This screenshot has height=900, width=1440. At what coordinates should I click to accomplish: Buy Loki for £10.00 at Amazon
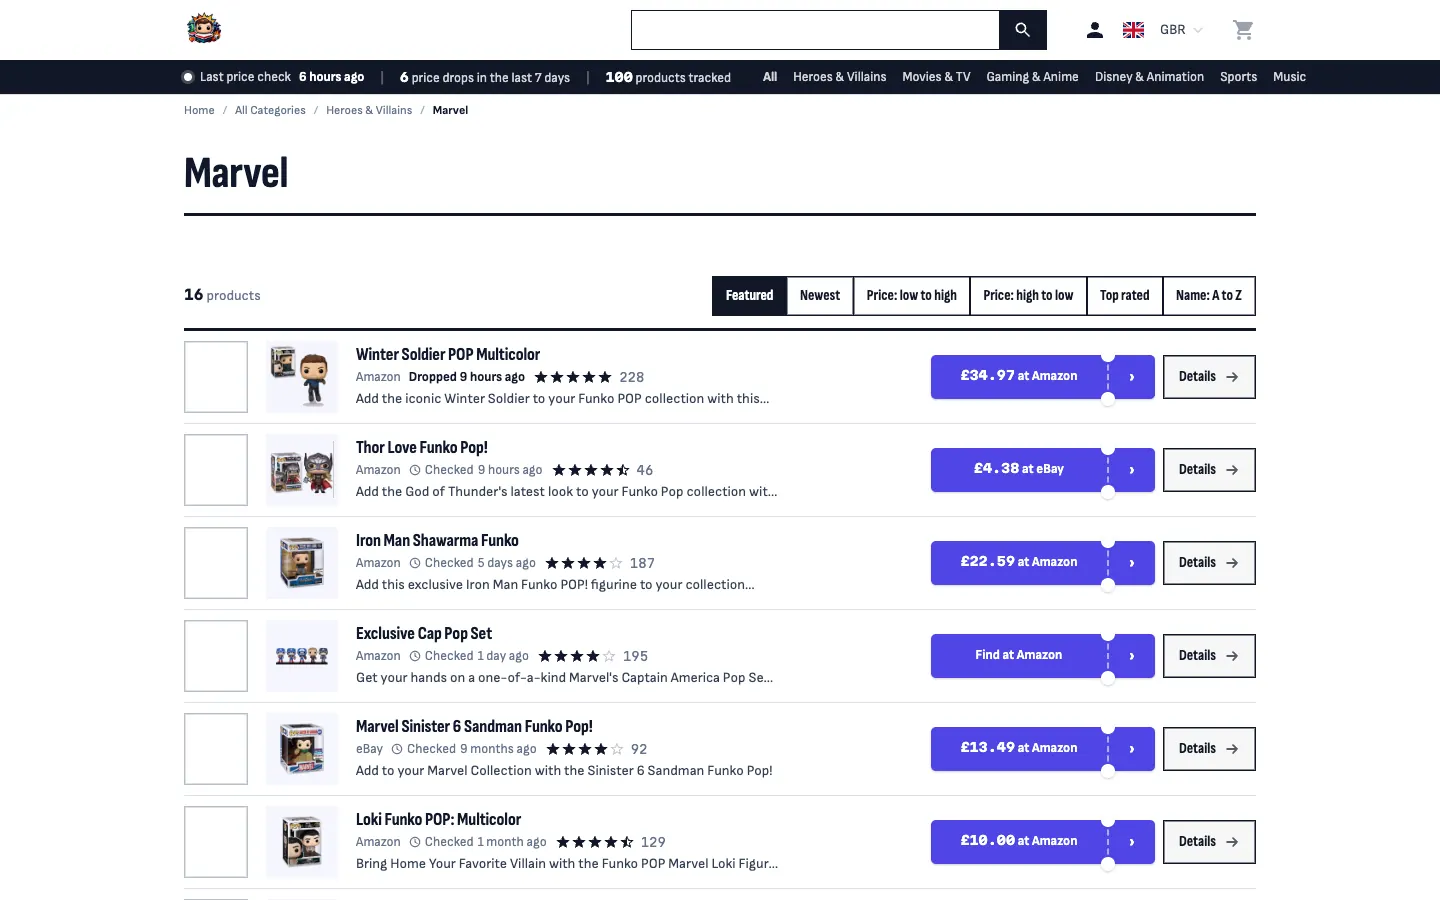coord(1019,842)
